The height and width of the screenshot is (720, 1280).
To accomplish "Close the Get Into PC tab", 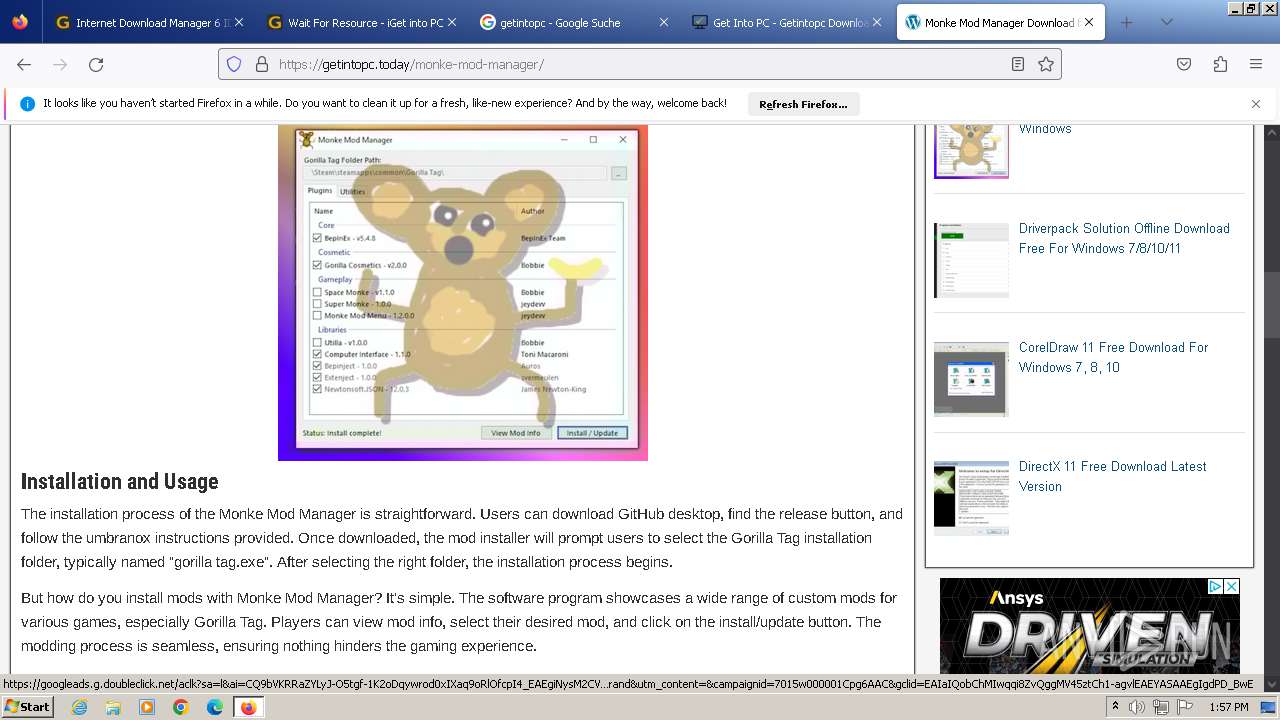I will 876,22.
